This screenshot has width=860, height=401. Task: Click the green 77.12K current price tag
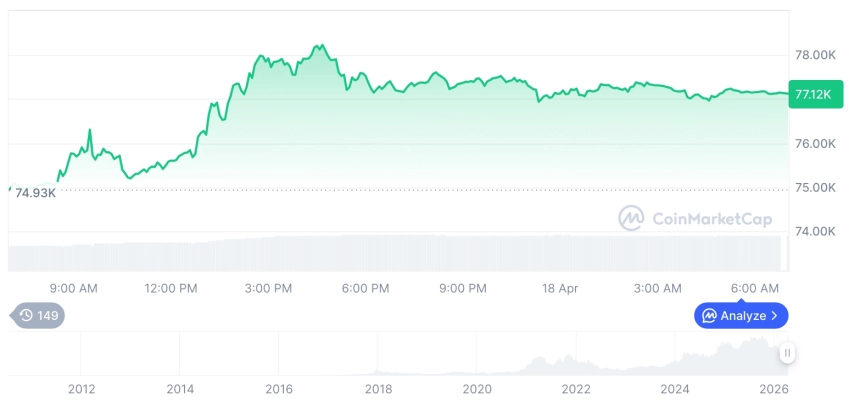coord(810,94)
